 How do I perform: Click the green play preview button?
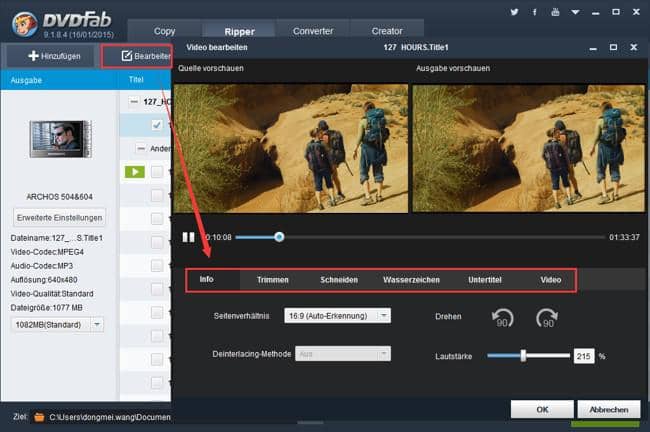(135, 172)
